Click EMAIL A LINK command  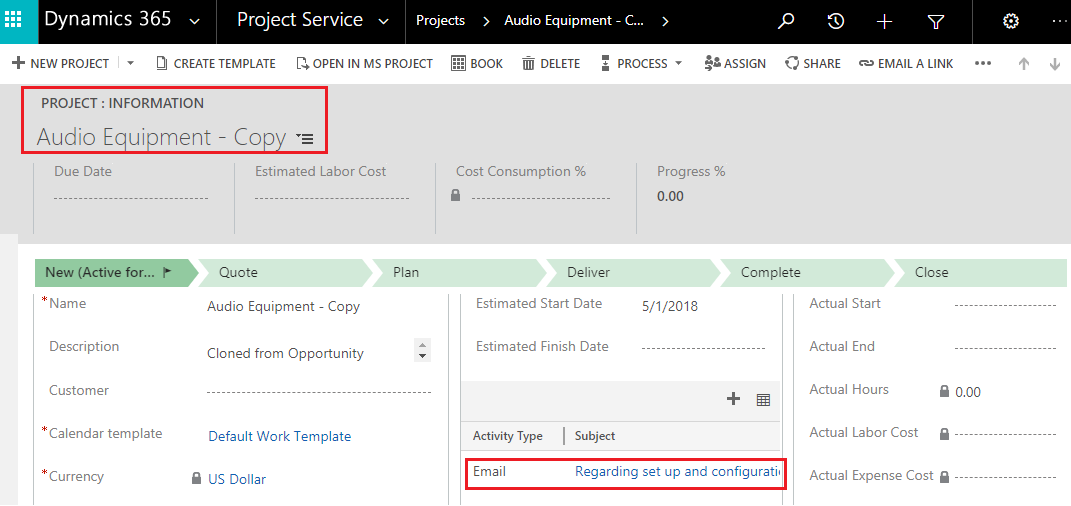pos(906,64)
